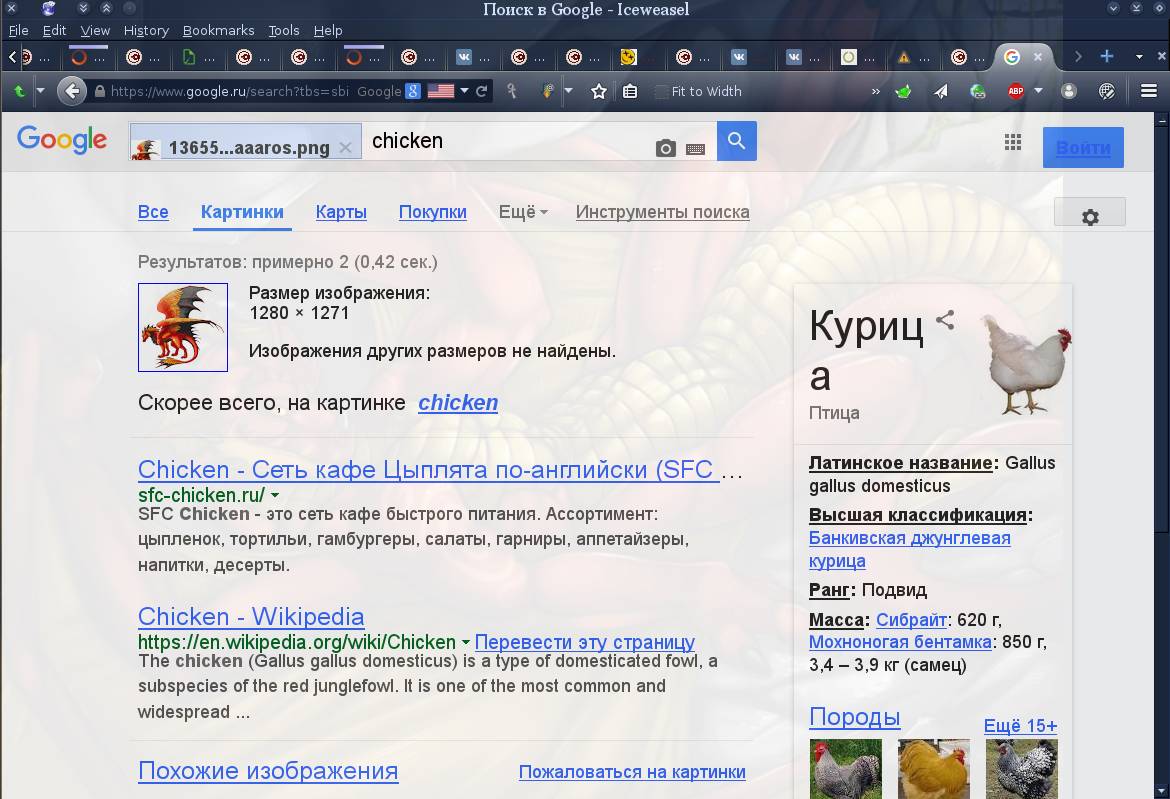Click Пожаловаться на картинки link
This screenshot has width=1170, height=799.
coord(632,772)
